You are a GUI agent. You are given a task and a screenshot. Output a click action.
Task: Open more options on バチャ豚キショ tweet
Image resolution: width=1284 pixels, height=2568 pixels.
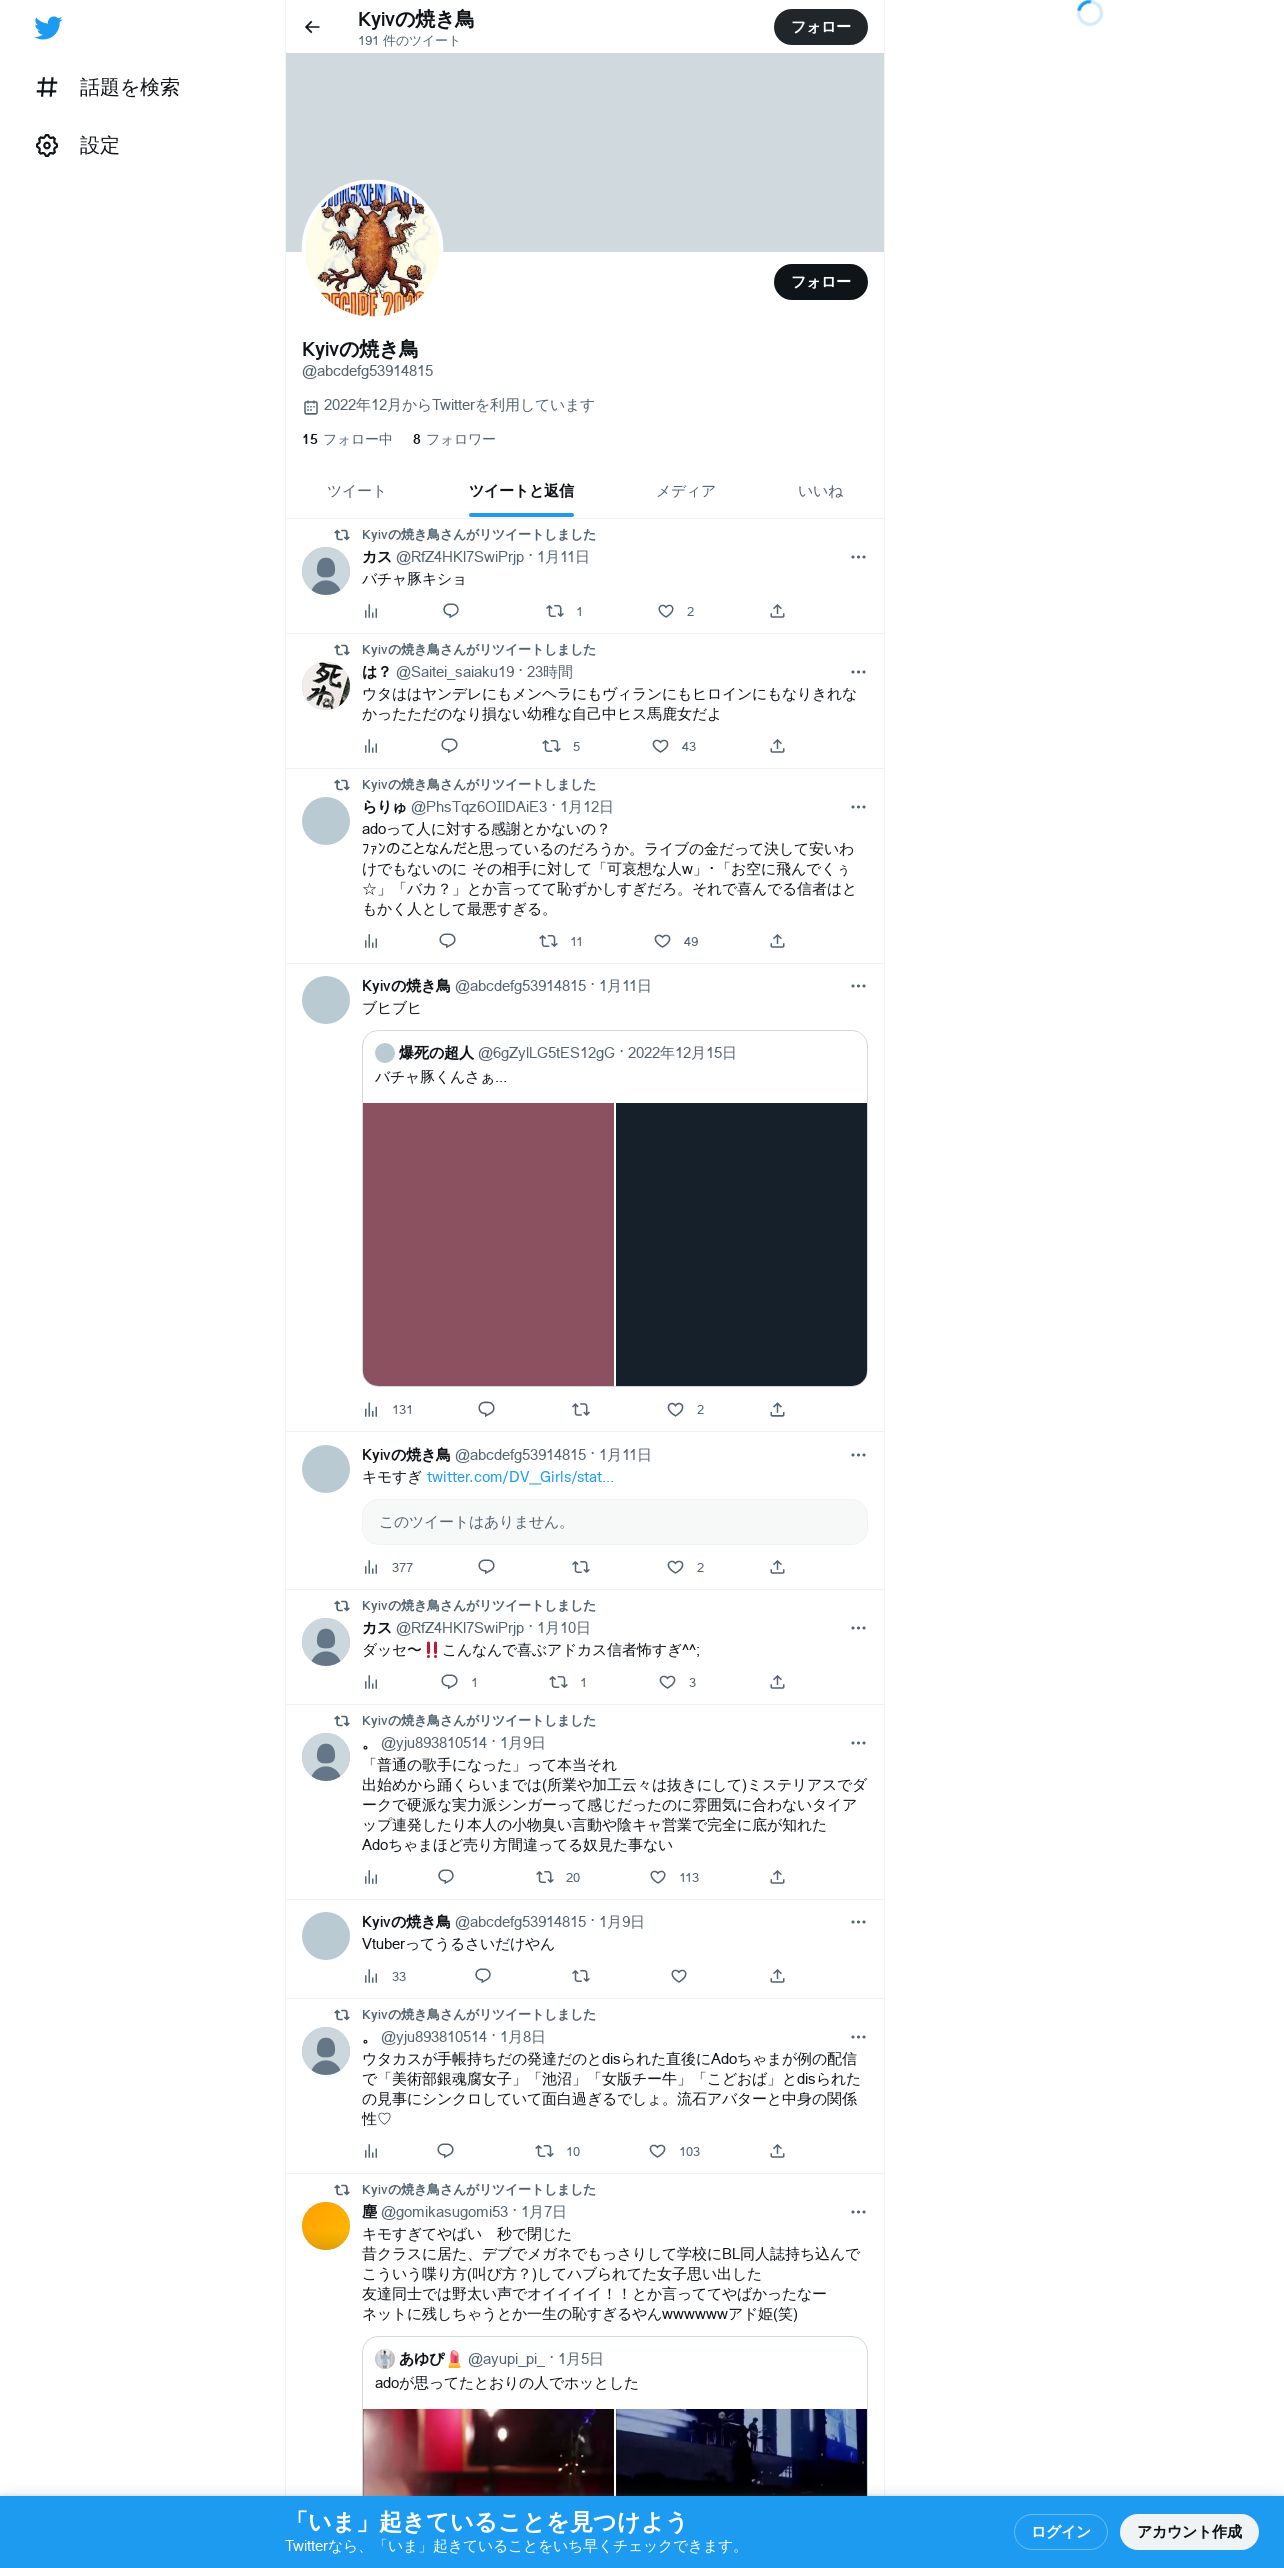[858, 557]
